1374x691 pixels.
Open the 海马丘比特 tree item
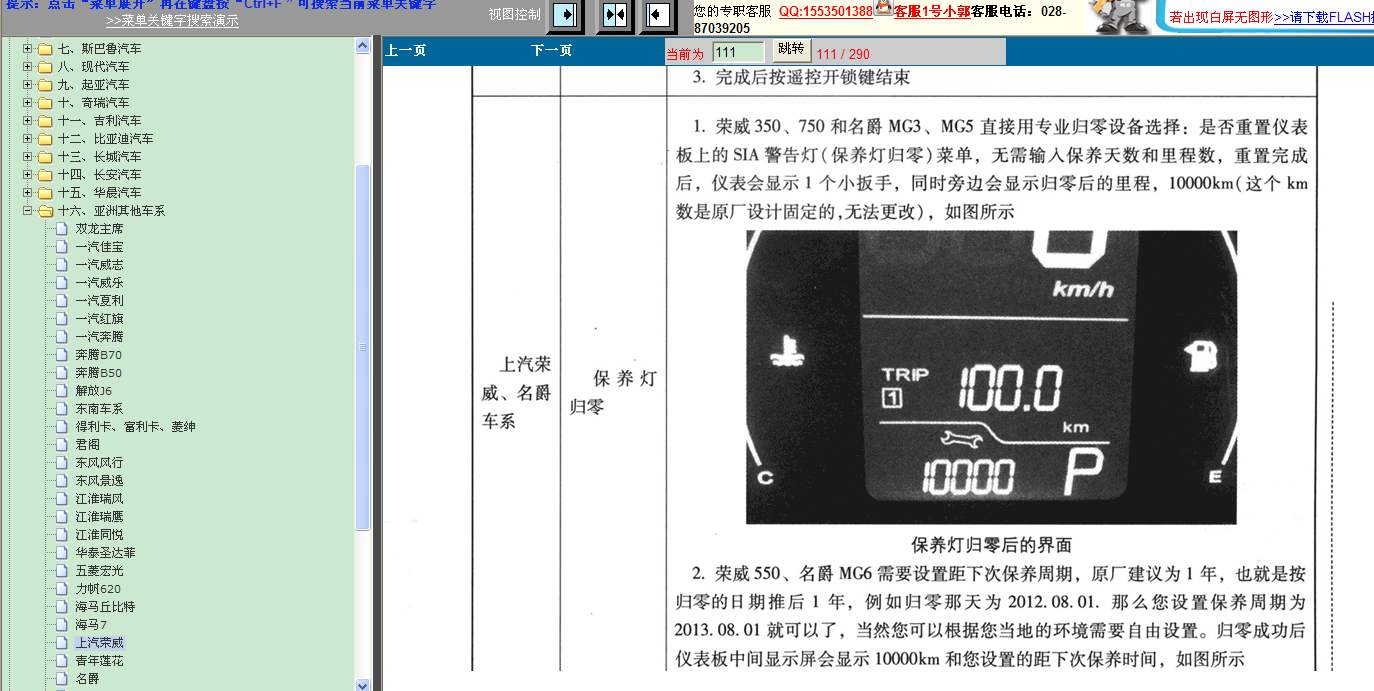106,607
